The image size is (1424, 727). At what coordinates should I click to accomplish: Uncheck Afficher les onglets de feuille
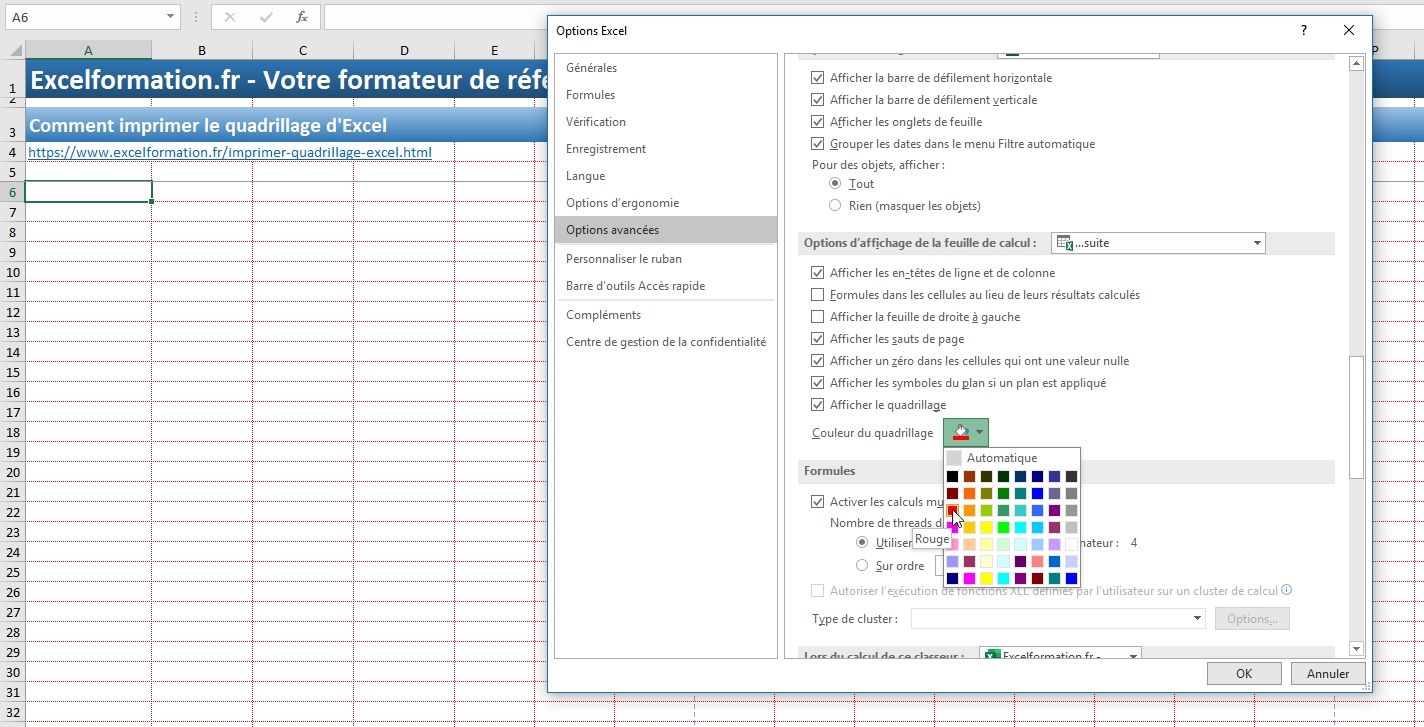click(x=817, y=122)
